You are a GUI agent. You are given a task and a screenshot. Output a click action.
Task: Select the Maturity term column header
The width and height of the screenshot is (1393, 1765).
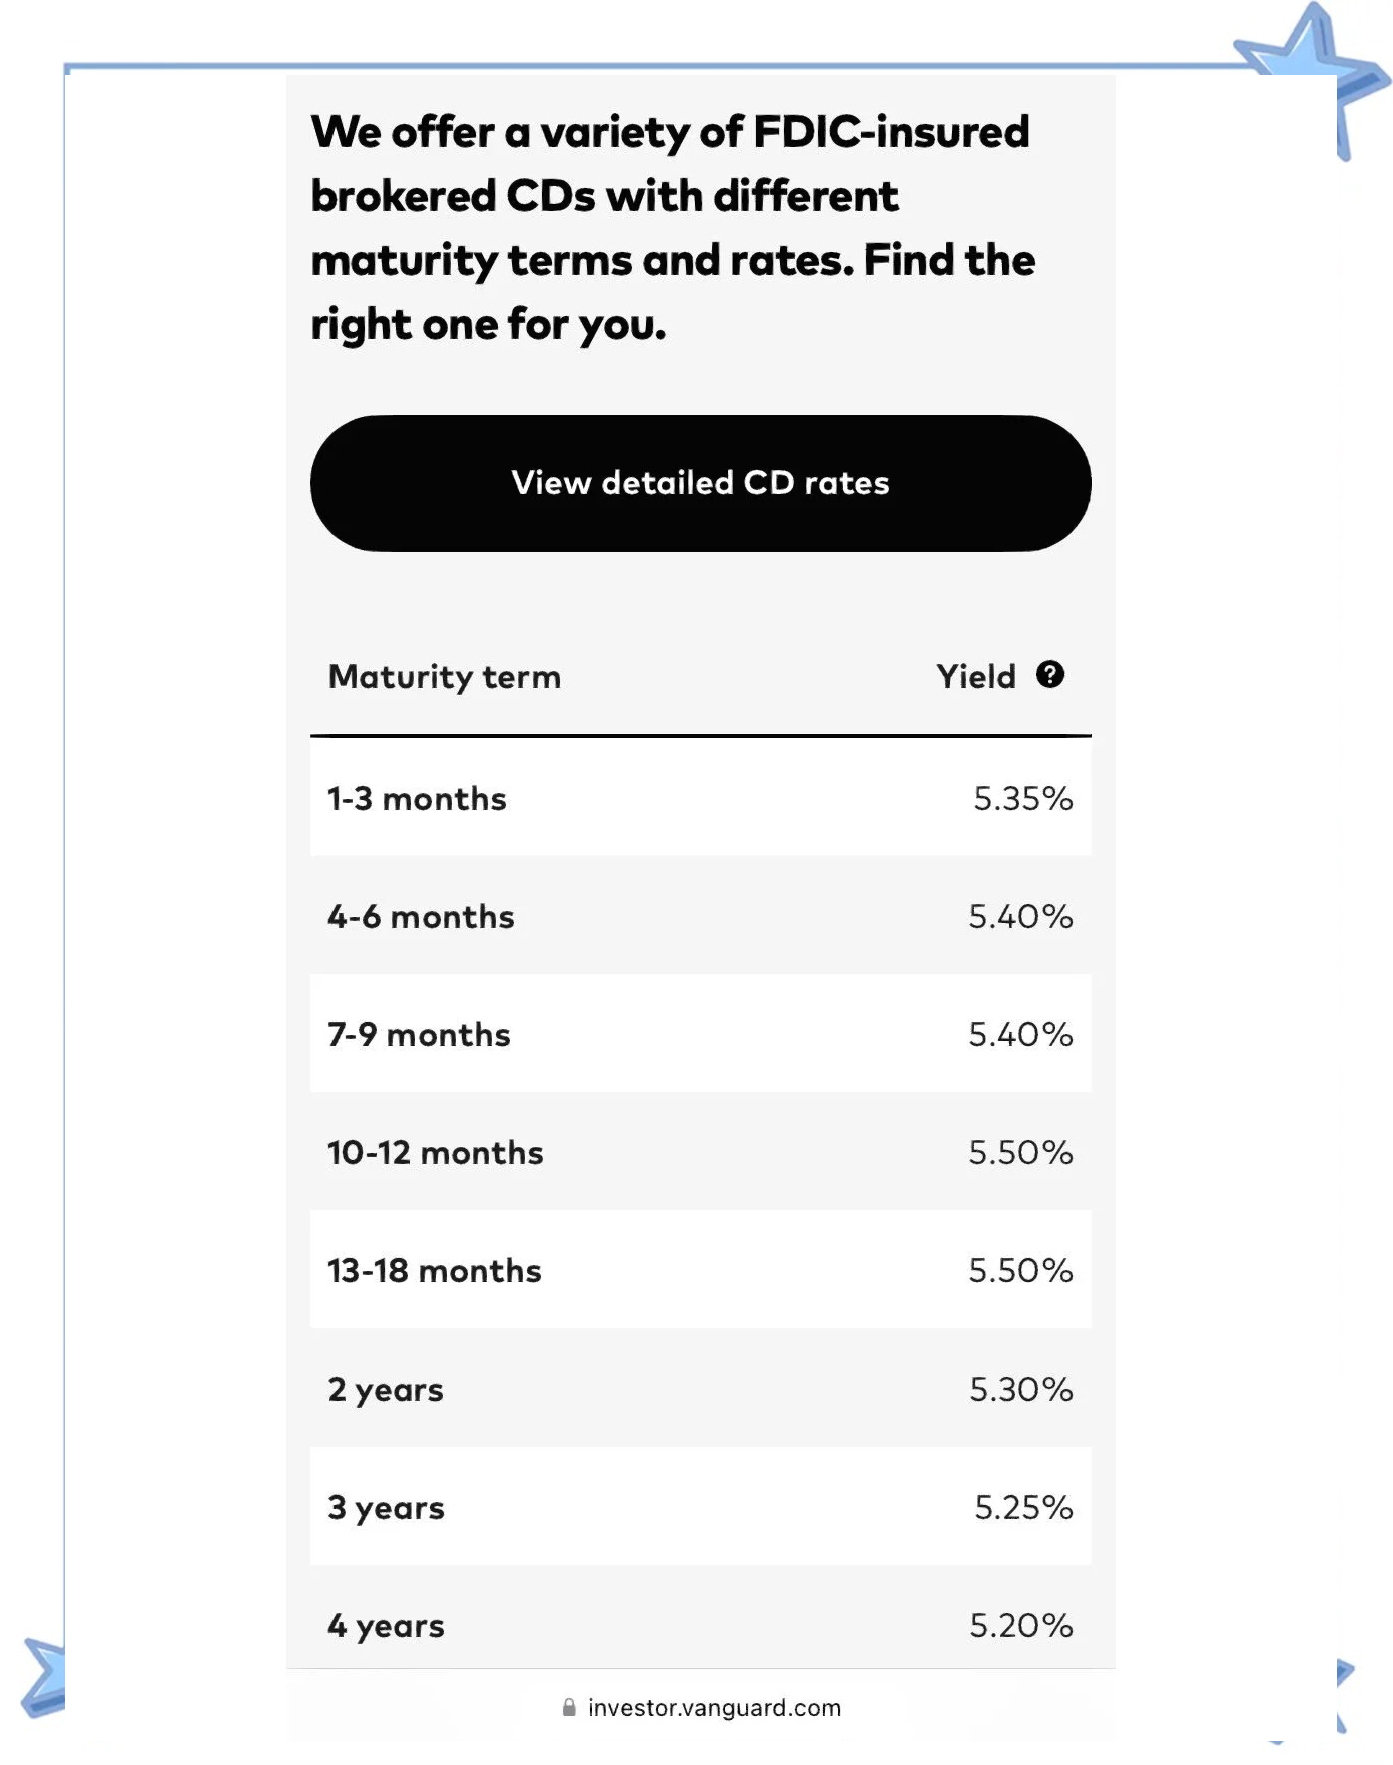[444, 677]
